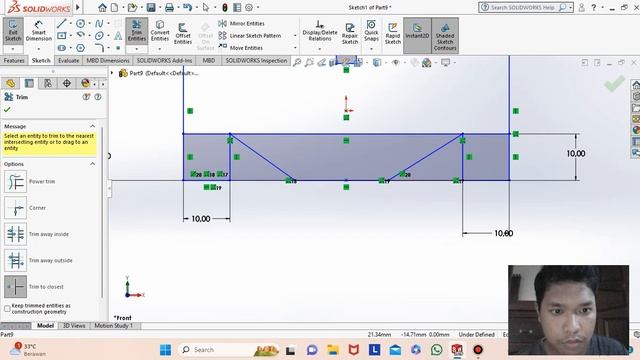This screenshot has height=360, width=640.
Task: Click the DisplayManager tab icon
Action: click(85, 83)
